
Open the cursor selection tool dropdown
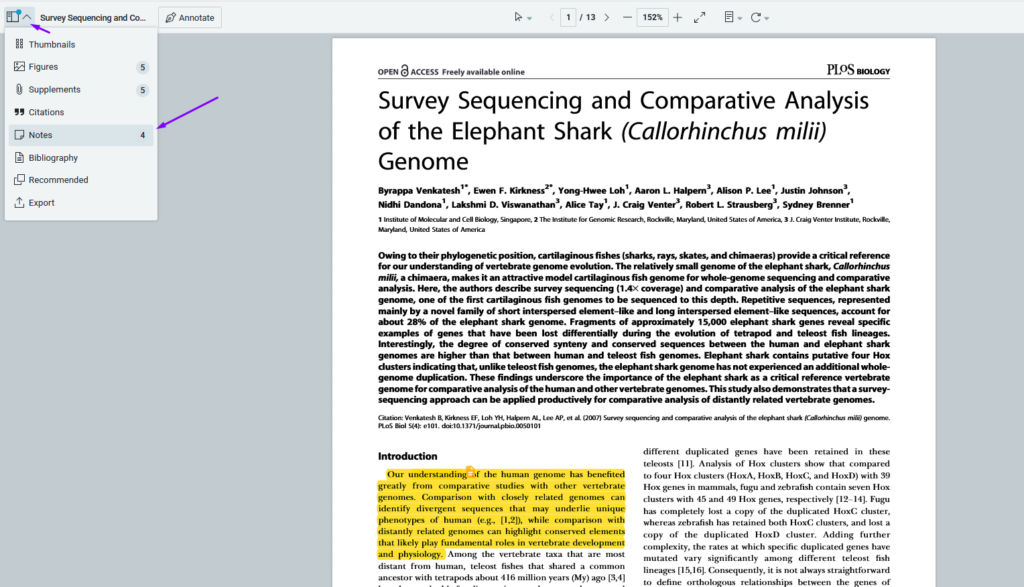[522, 17]
